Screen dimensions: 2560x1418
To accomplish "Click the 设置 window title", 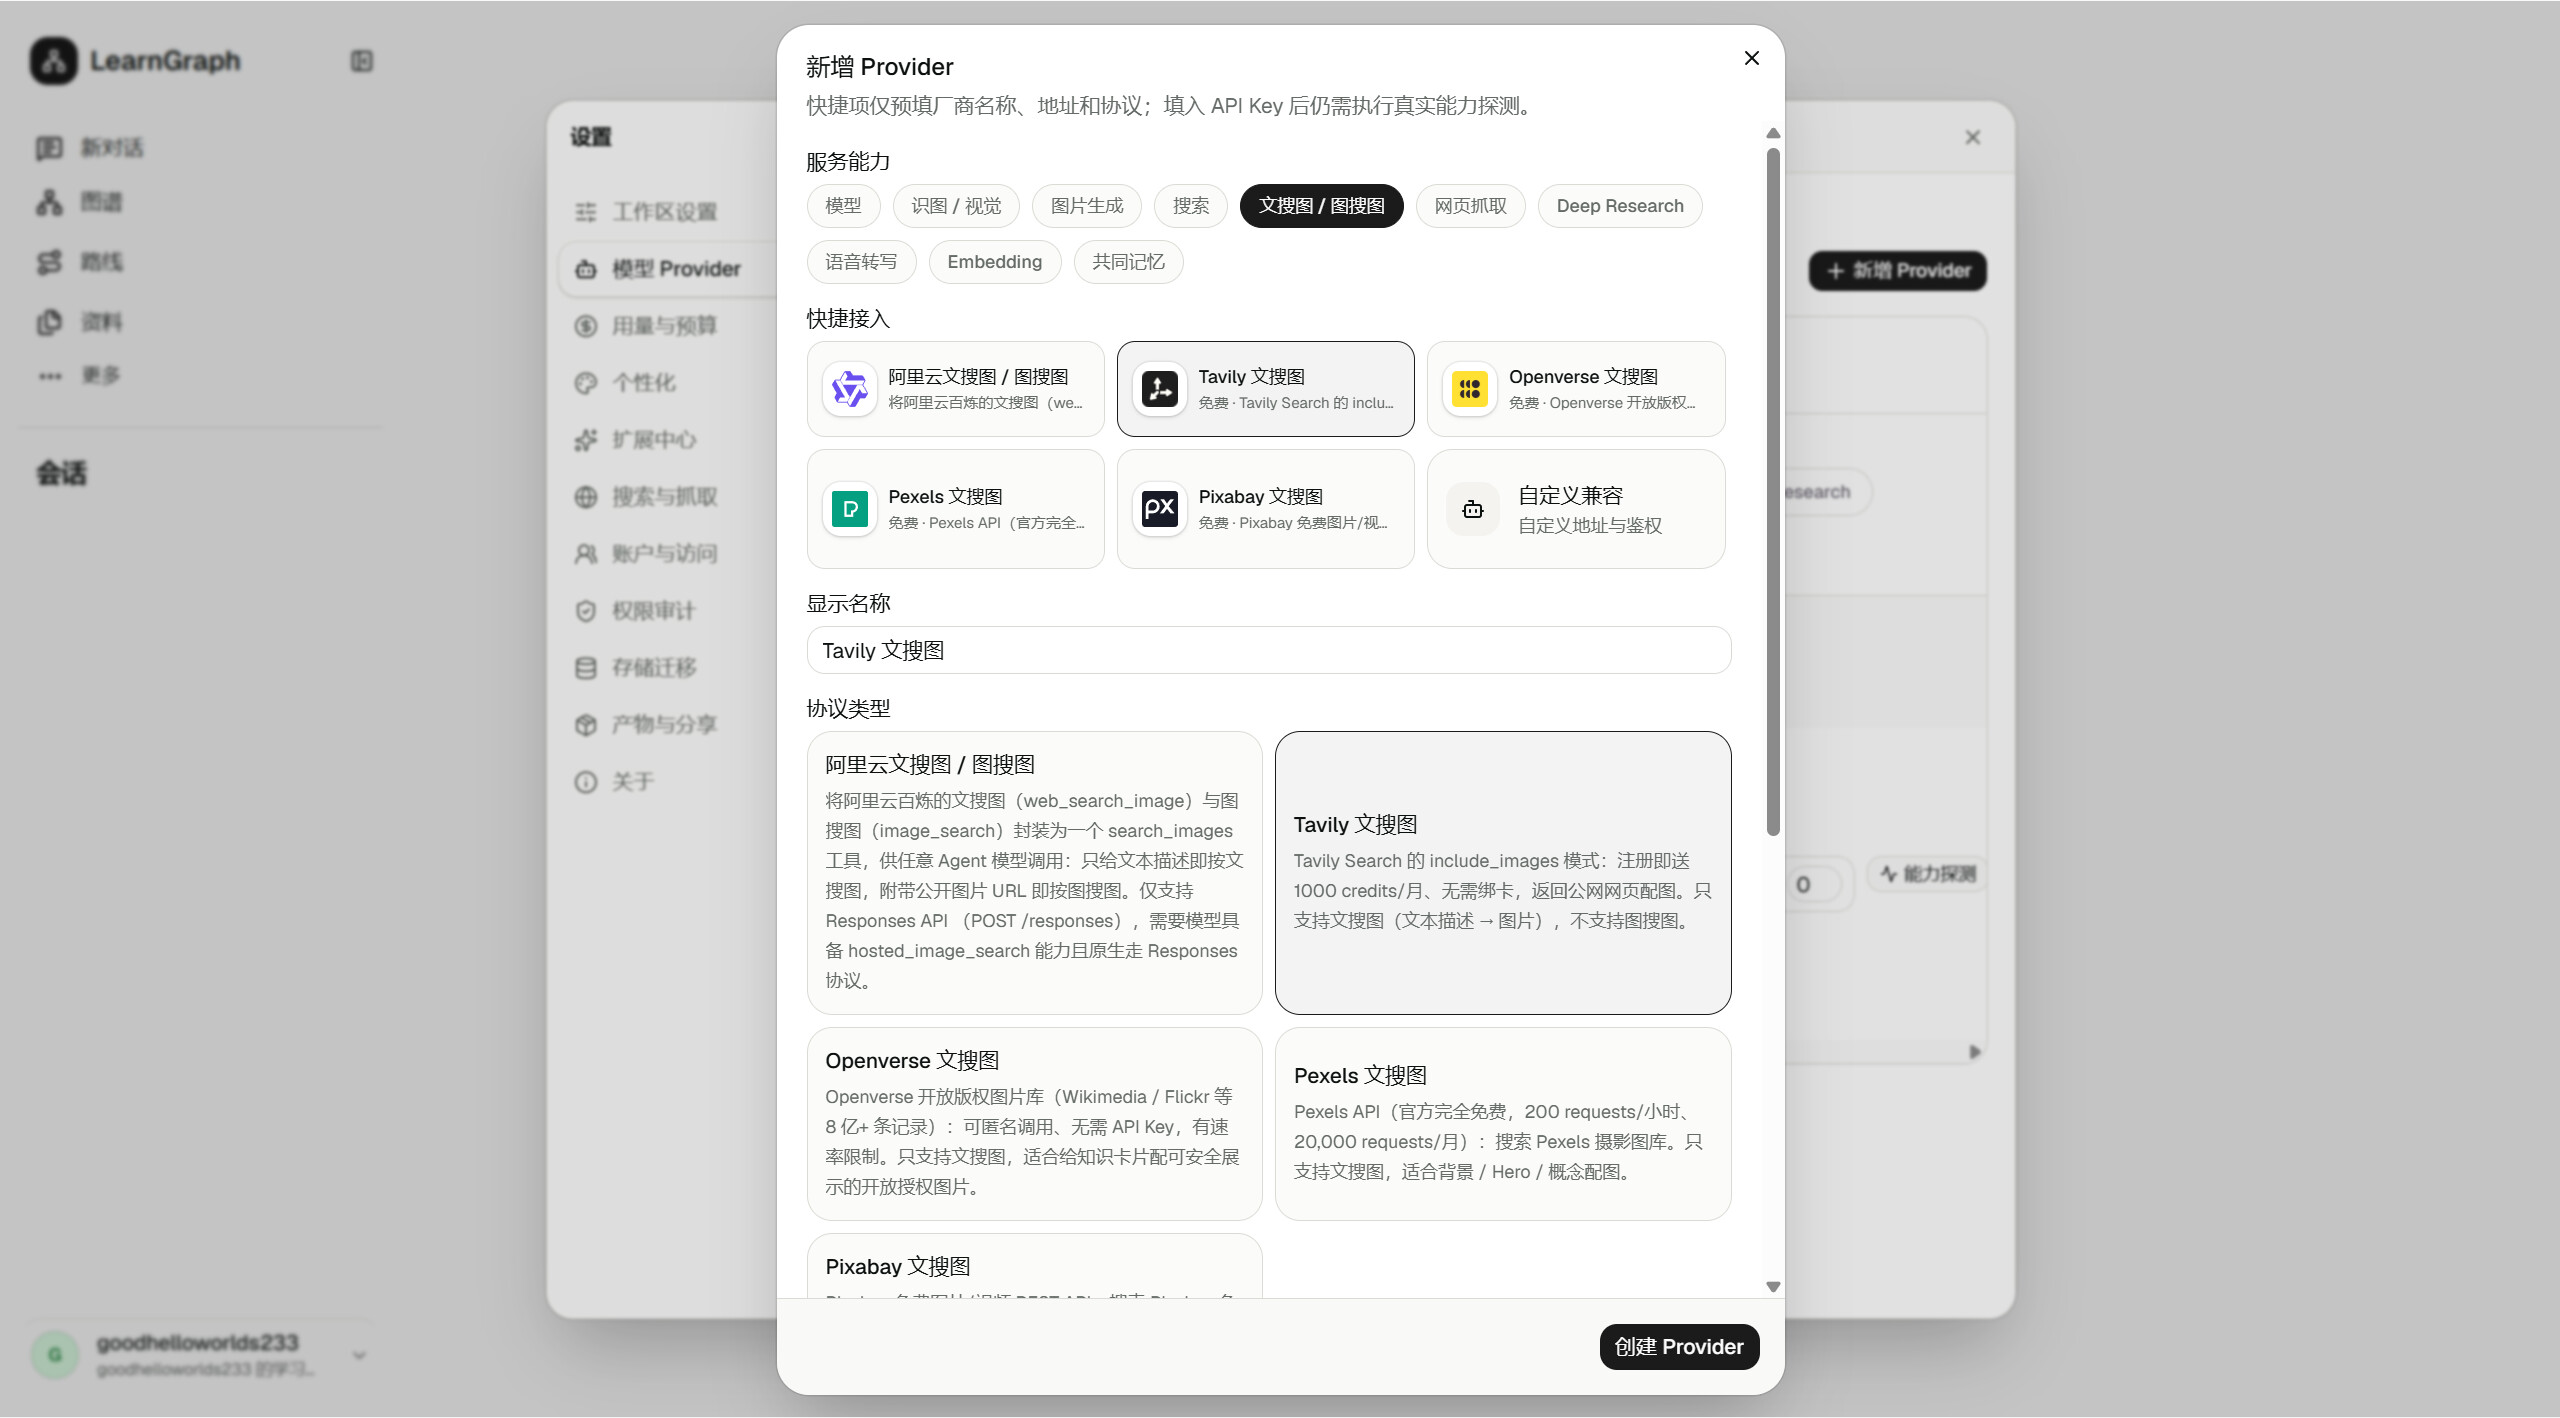I will (591, 137).
